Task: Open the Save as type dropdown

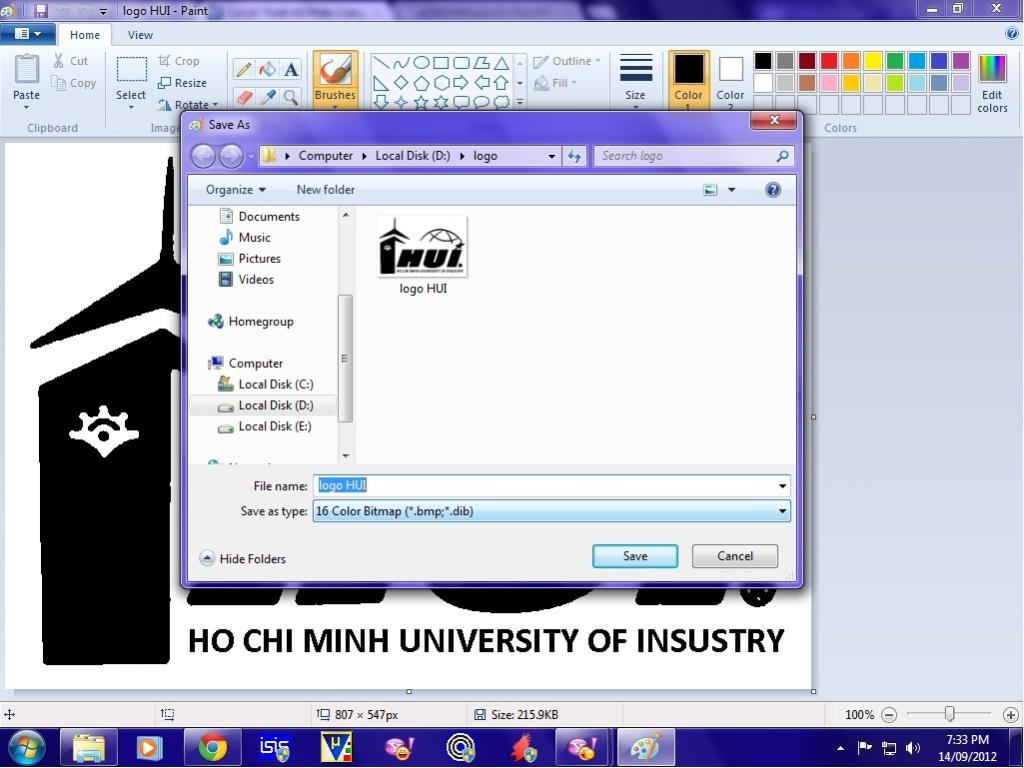Action: point(551,511)
